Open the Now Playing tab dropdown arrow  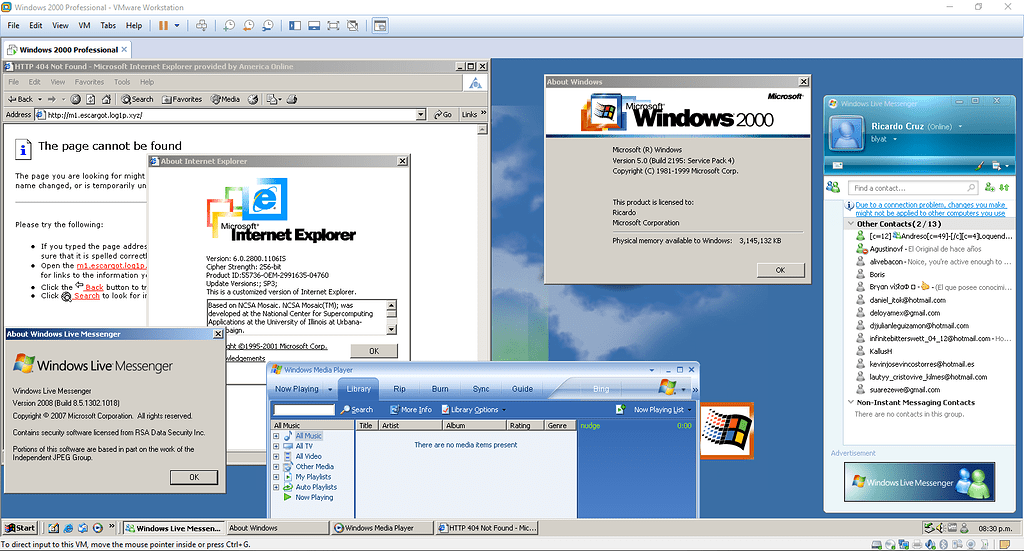pyautogui.click(x=330, y=390)
